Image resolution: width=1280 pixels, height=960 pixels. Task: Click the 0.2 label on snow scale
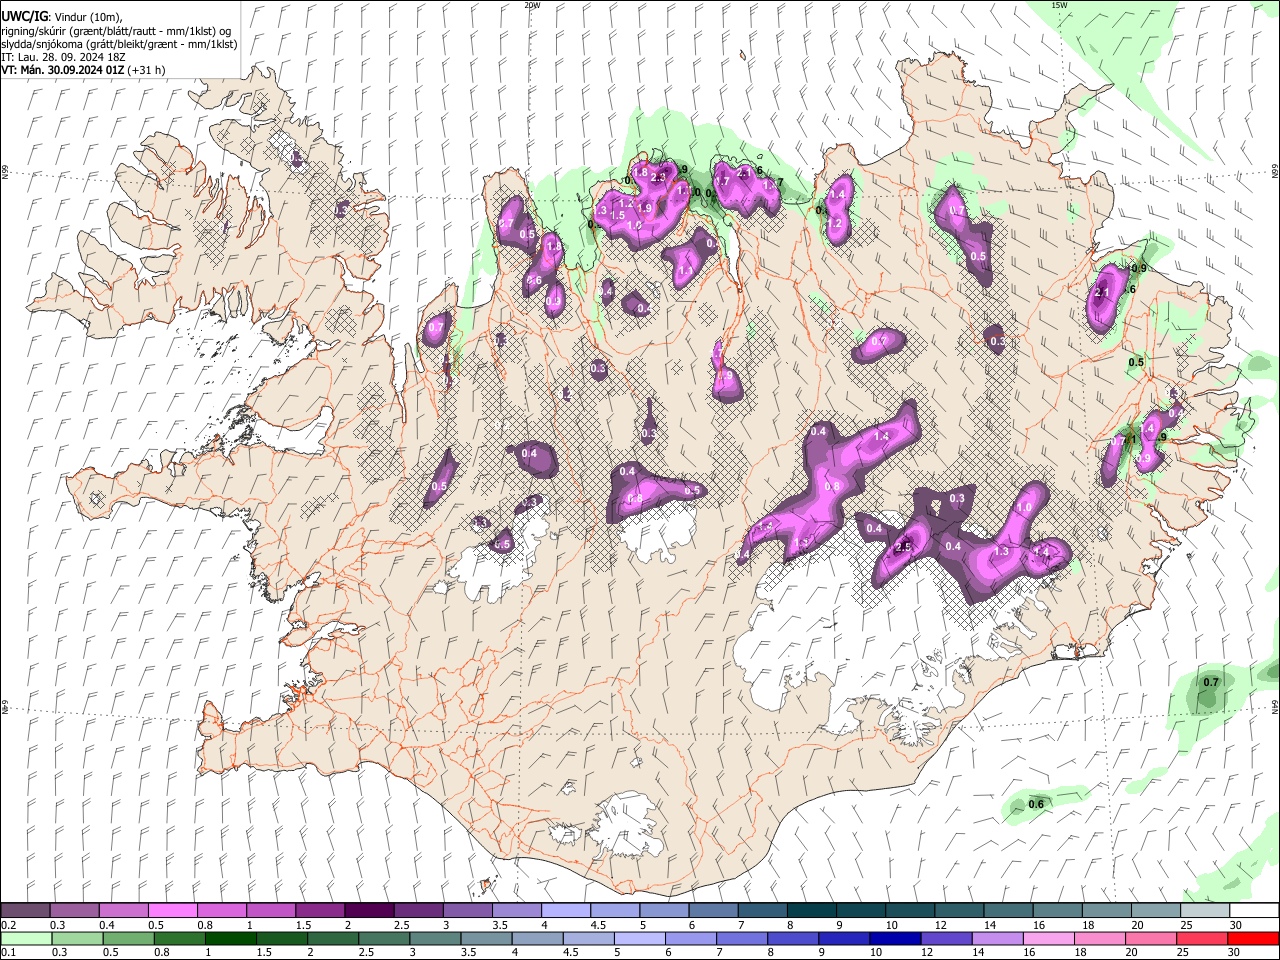(8, 925)
